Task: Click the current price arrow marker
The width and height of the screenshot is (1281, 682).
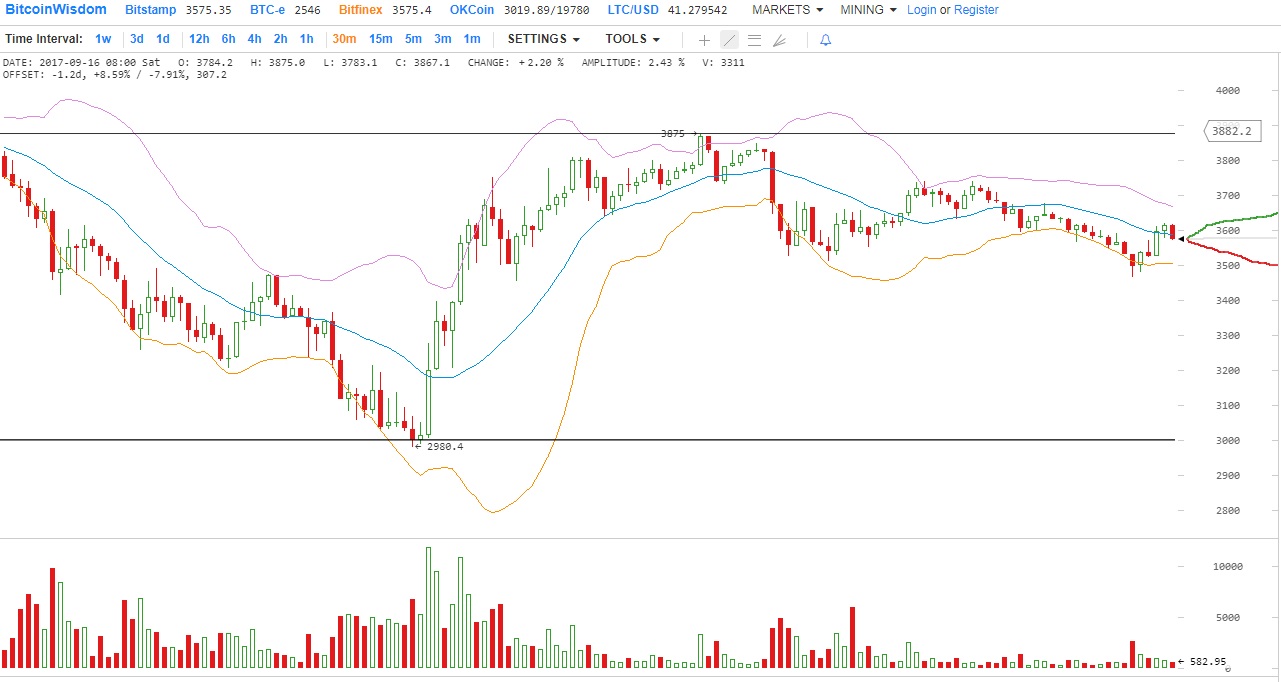Action: (1182, 238)
